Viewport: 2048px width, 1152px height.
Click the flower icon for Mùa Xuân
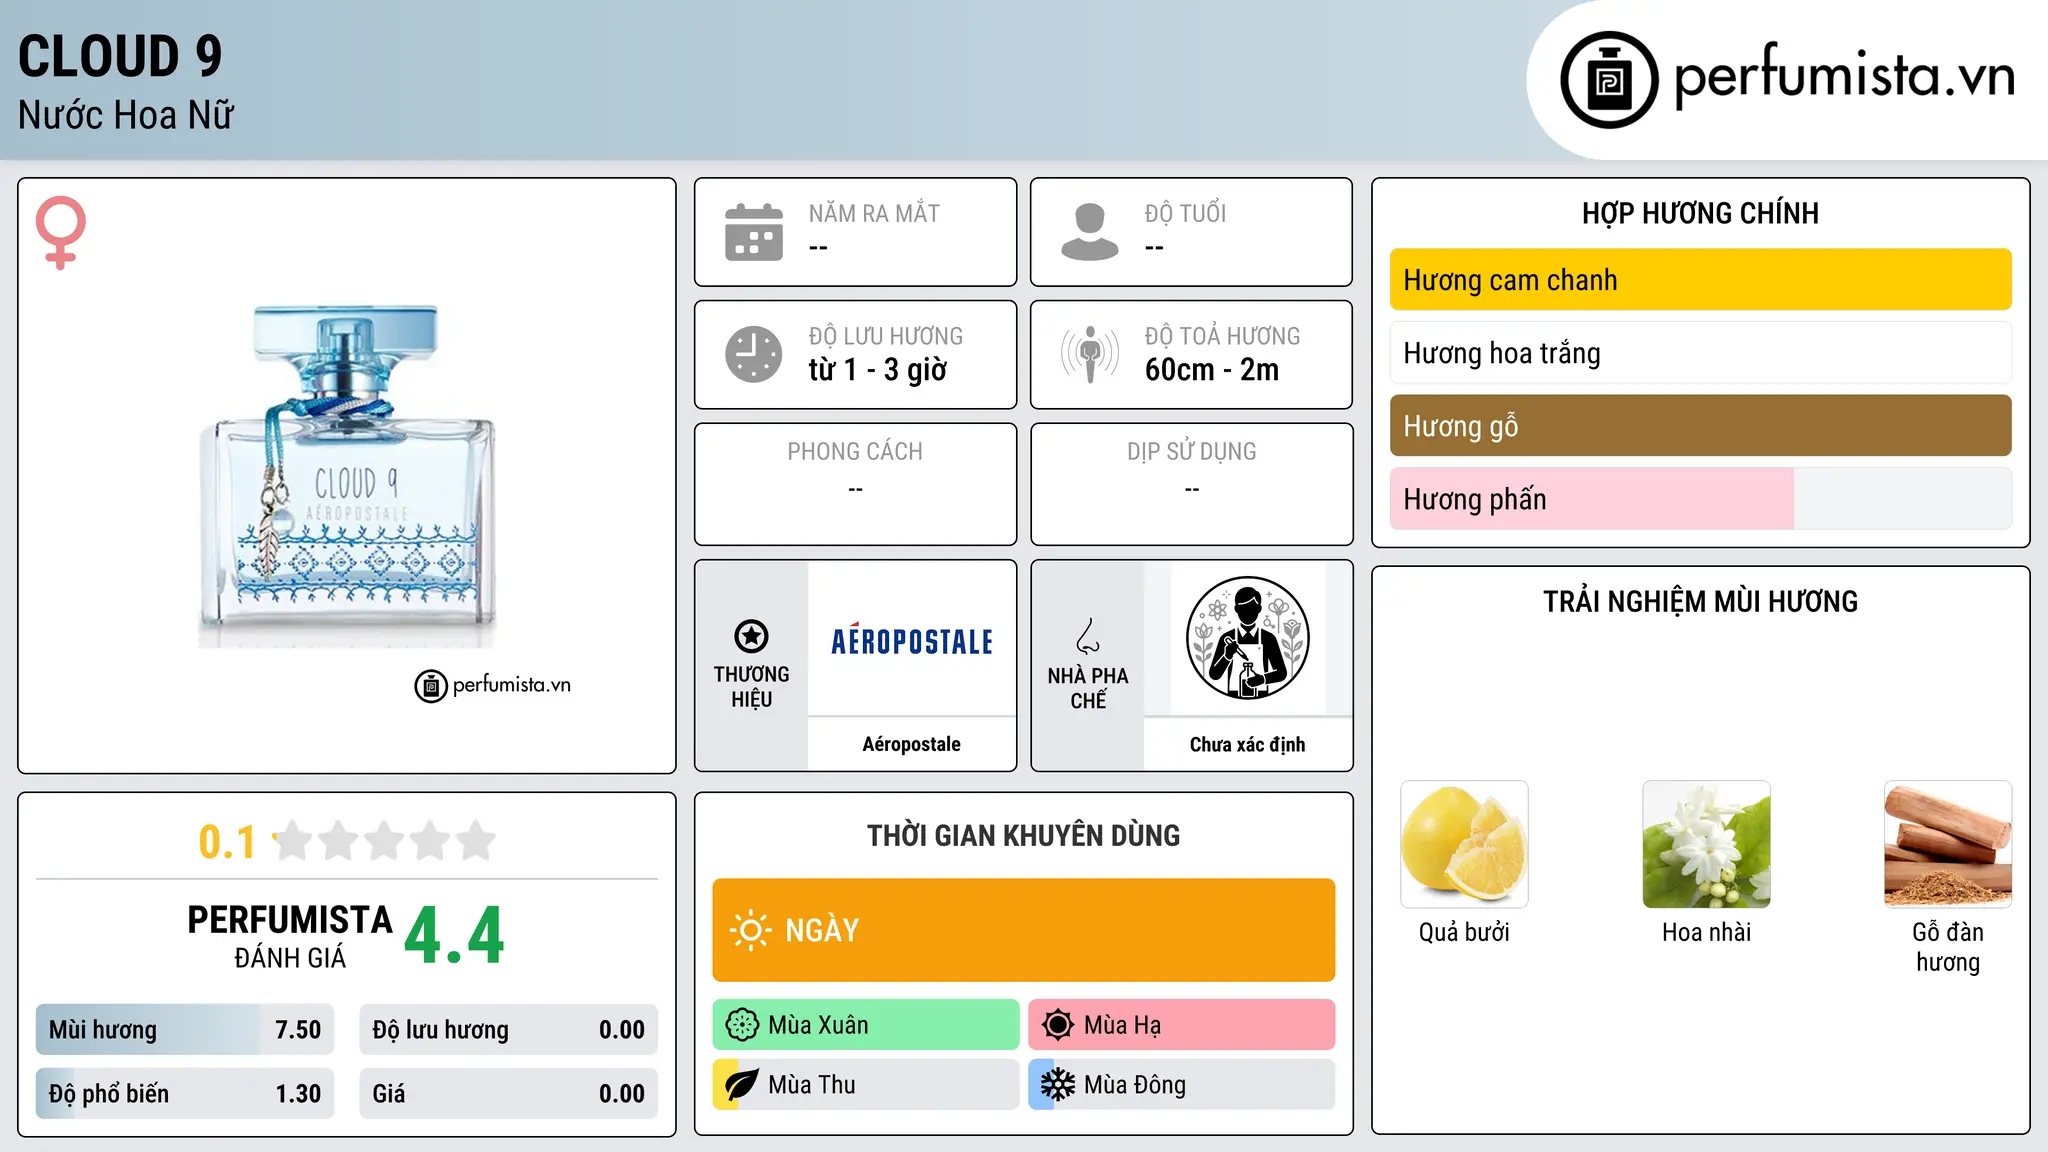pyautogui.click(x=742, y=1025)
